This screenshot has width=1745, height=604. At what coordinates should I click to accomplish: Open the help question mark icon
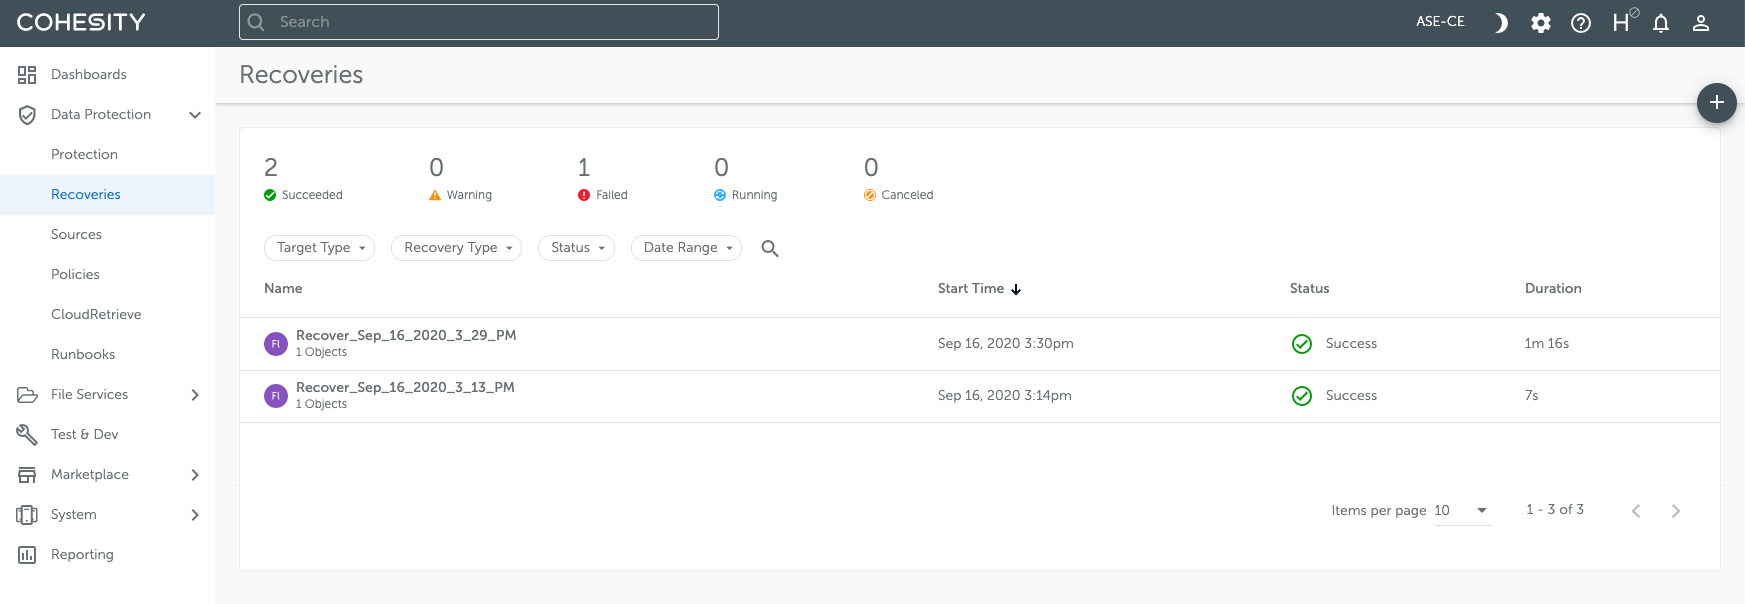click(x=1580, y=23)
